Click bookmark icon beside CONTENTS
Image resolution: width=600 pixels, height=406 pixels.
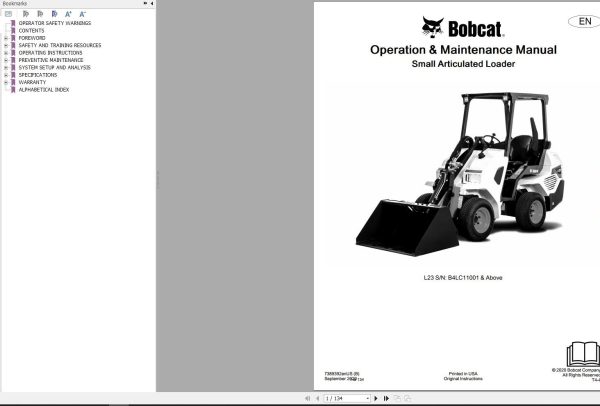13,31
